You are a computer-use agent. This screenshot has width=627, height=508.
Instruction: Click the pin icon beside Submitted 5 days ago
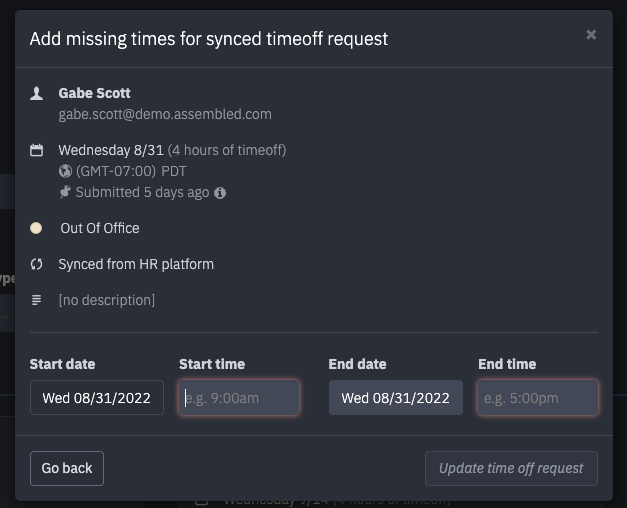(x=65, y=192)
